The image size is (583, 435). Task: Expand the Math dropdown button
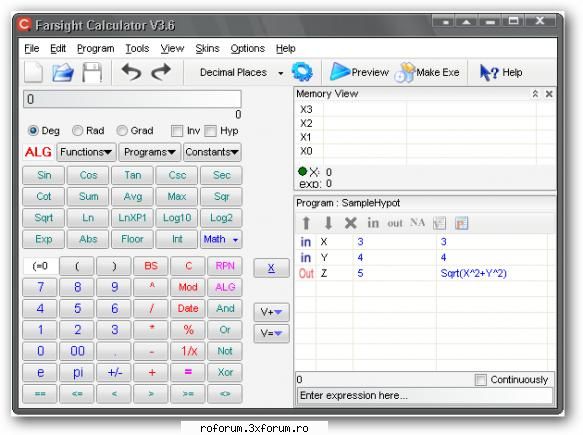(221, 239)
